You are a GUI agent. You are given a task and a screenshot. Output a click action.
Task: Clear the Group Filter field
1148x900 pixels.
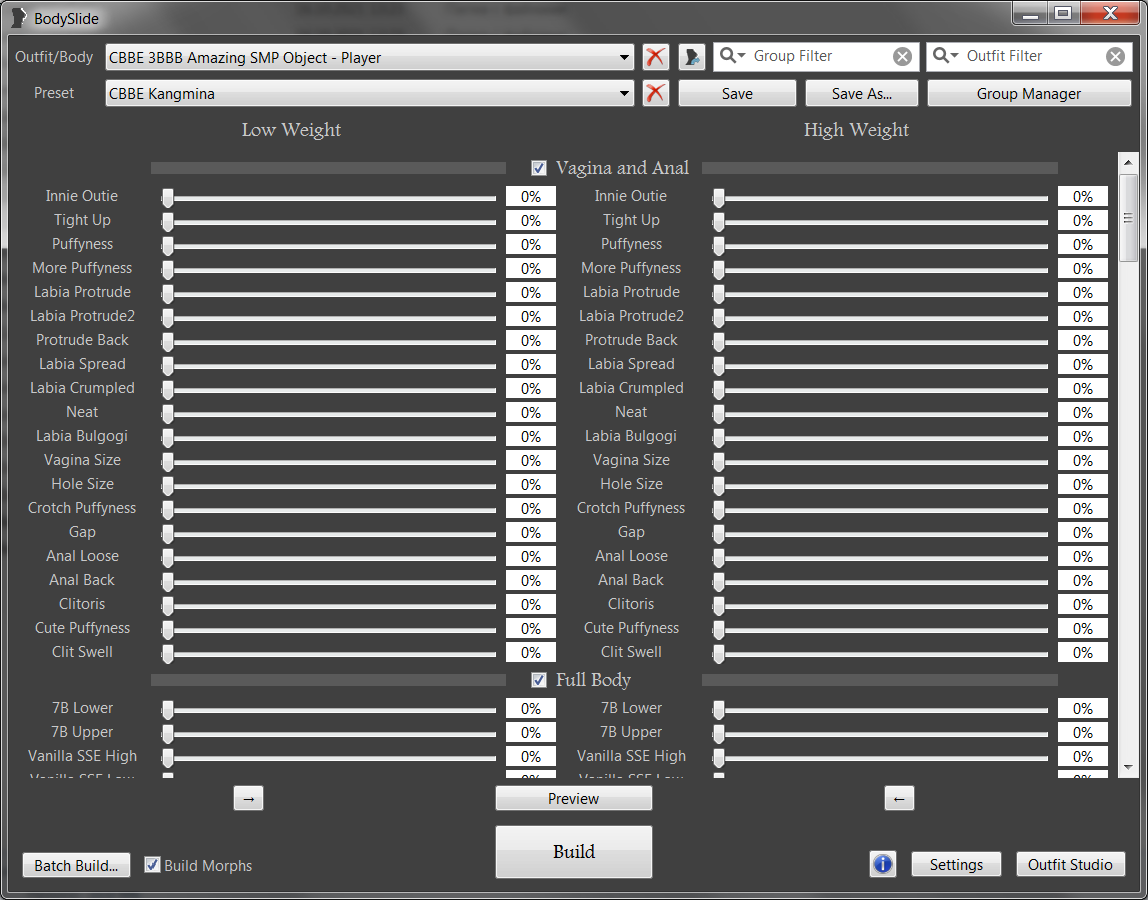[902, 57]
